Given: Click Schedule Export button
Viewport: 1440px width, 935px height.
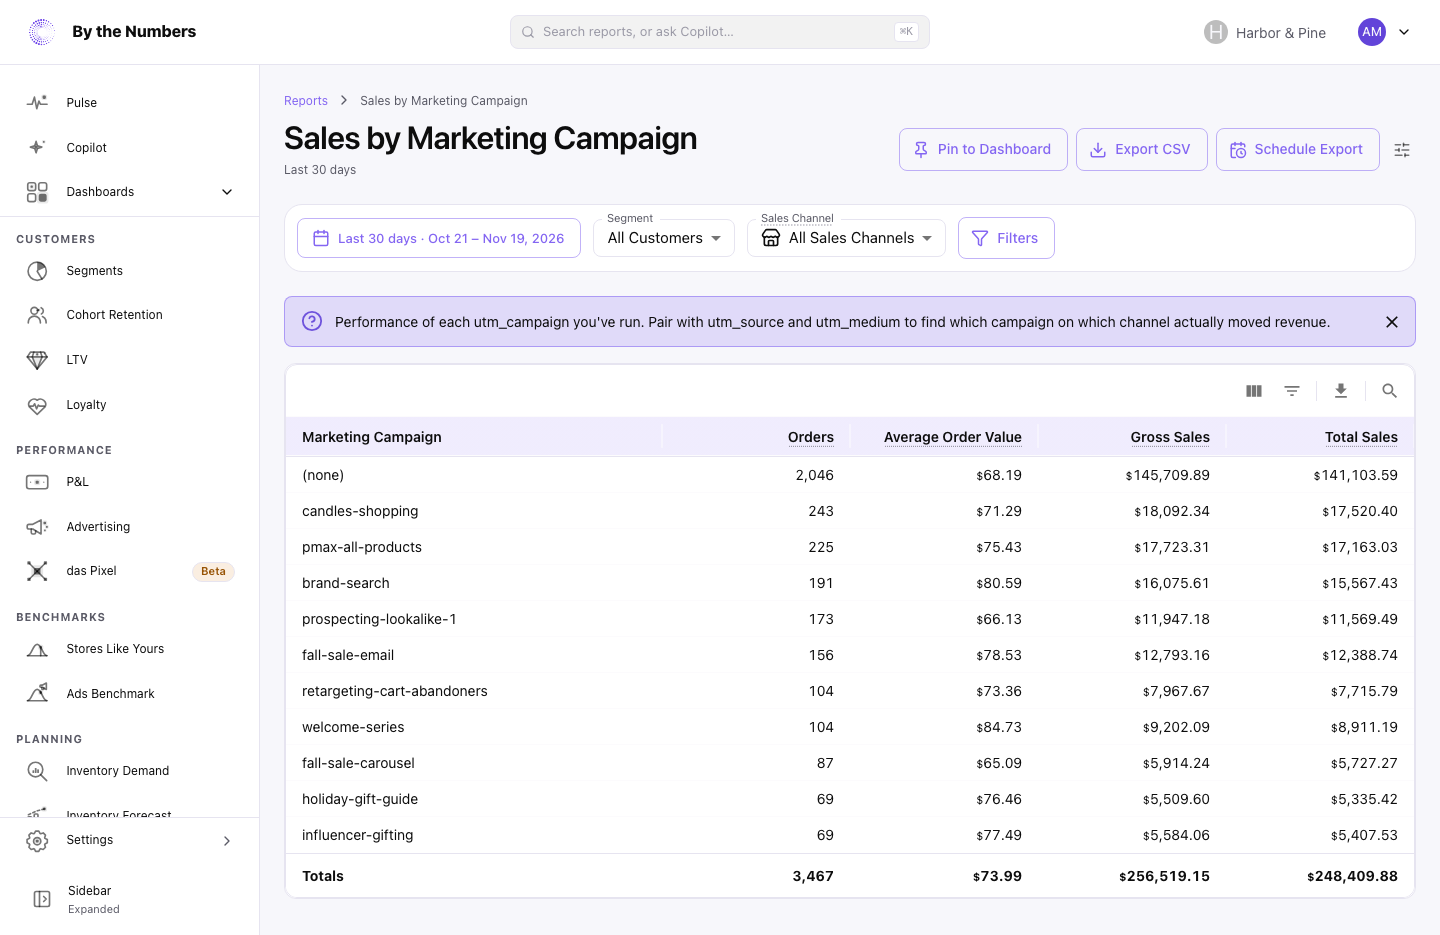Looking at the screenshot, I should (1298, 149).
